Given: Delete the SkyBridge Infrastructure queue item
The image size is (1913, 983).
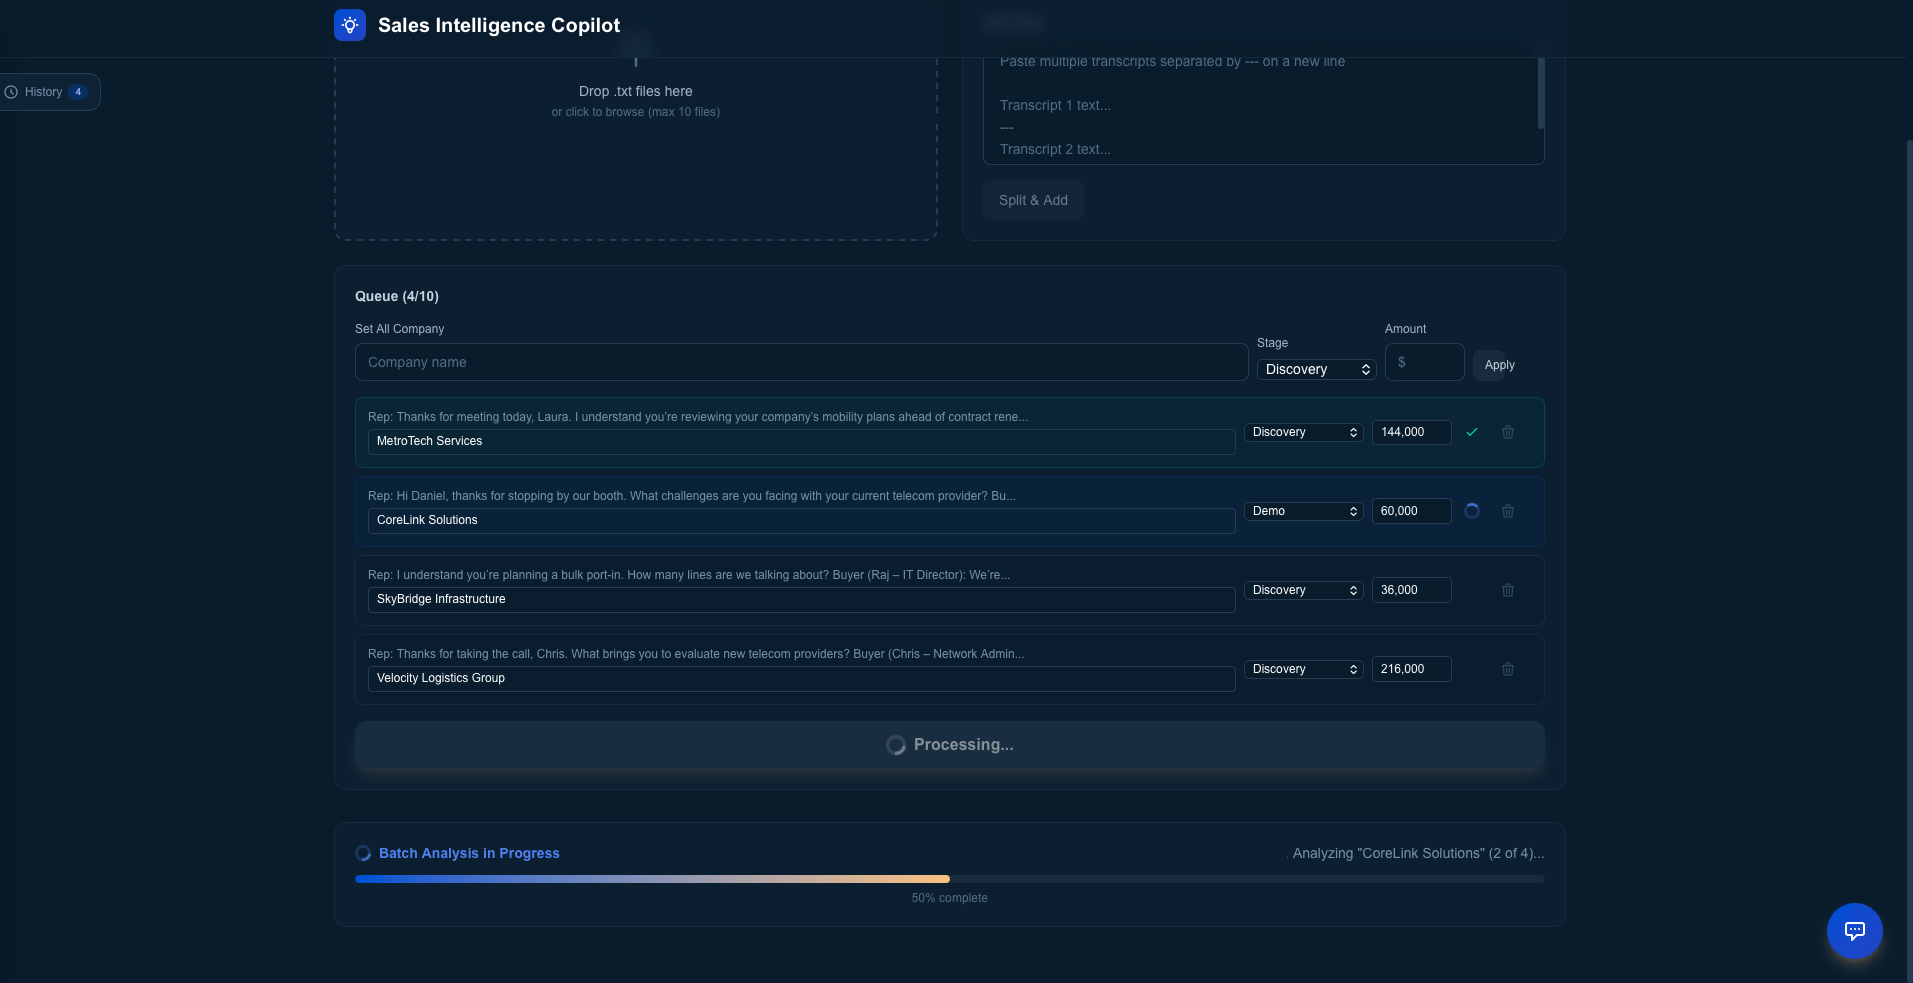Looking at the screenshot, I should point(1508,590).
